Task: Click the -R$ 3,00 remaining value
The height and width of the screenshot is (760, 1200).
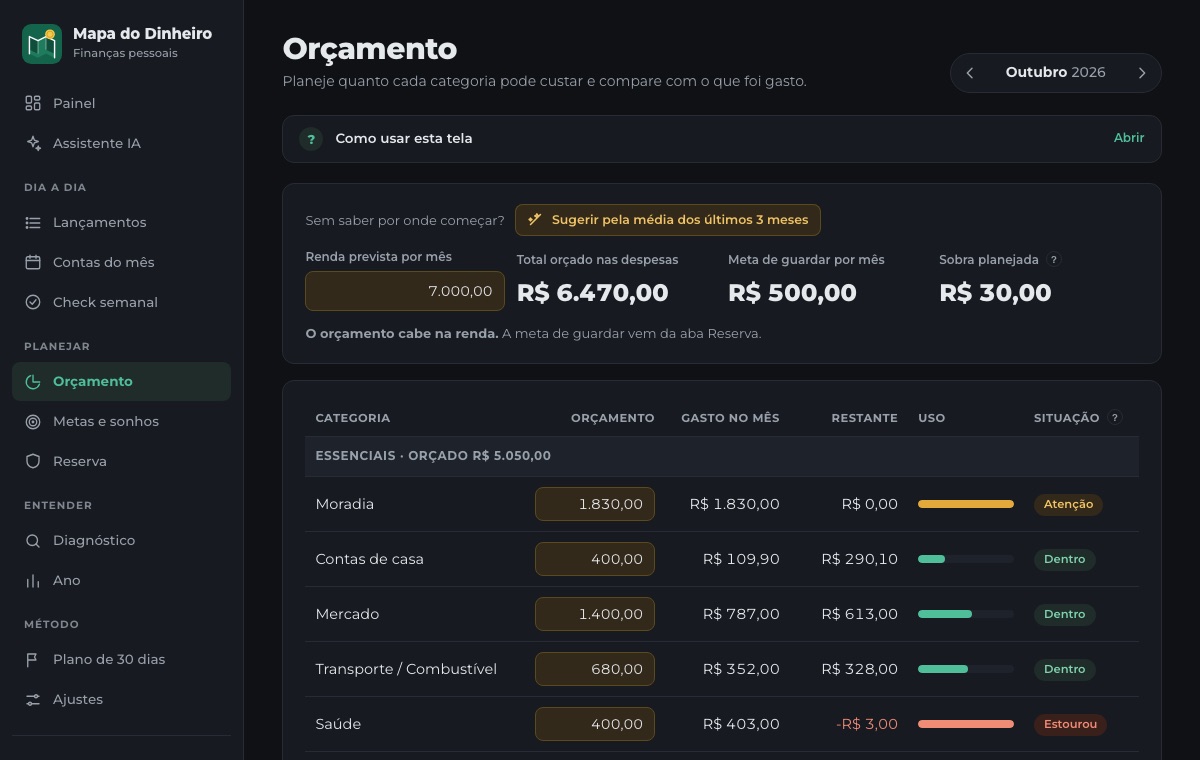Action: click(x=866, y=724)
